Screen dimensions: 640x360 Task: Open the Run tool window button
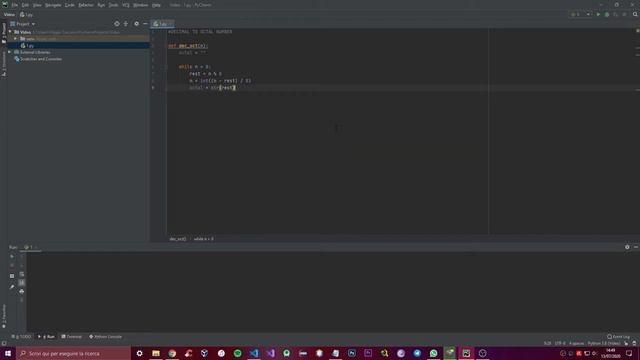tap(46, 337)
